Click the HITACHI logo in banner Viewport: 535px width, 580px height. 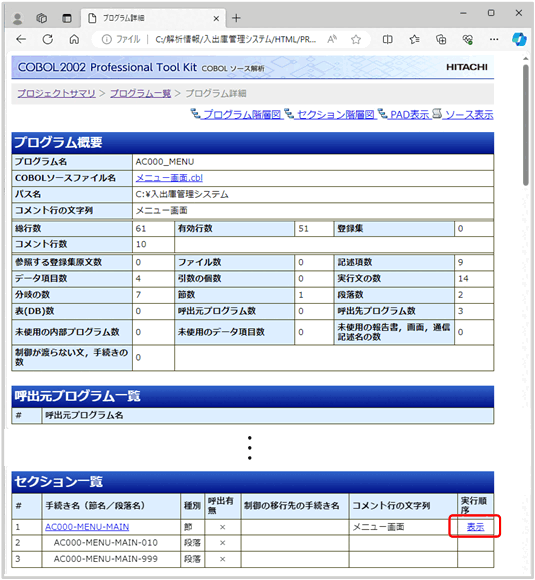467,67
